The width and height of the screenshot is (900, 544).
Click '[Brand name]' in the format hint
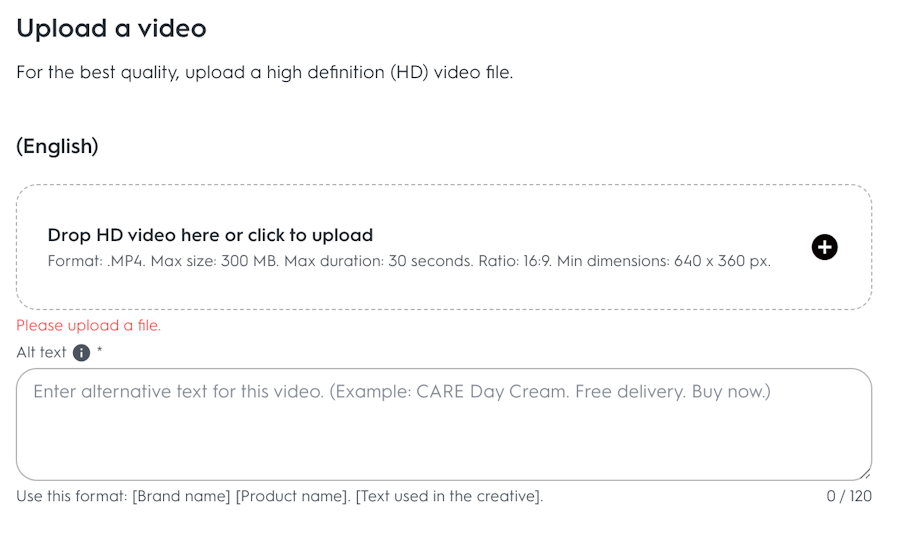pyautogui.click(x=181, y=496)
